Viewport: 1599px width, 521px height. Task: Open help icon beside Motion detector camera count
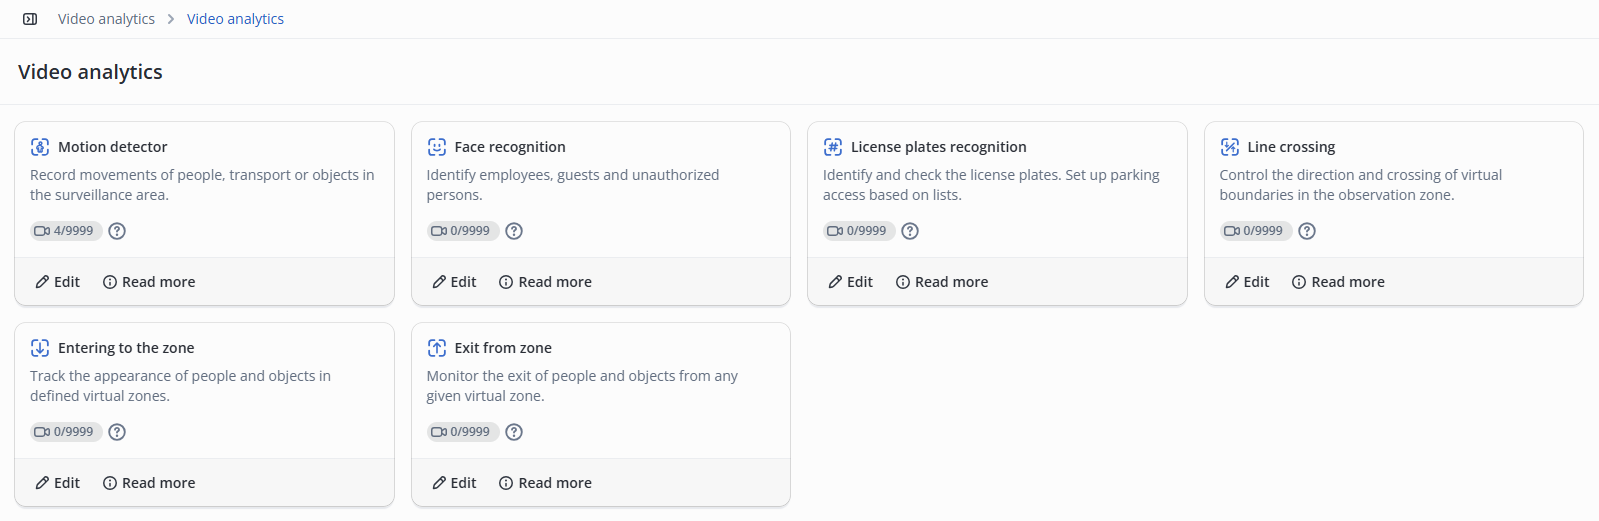tap(117, 231)
